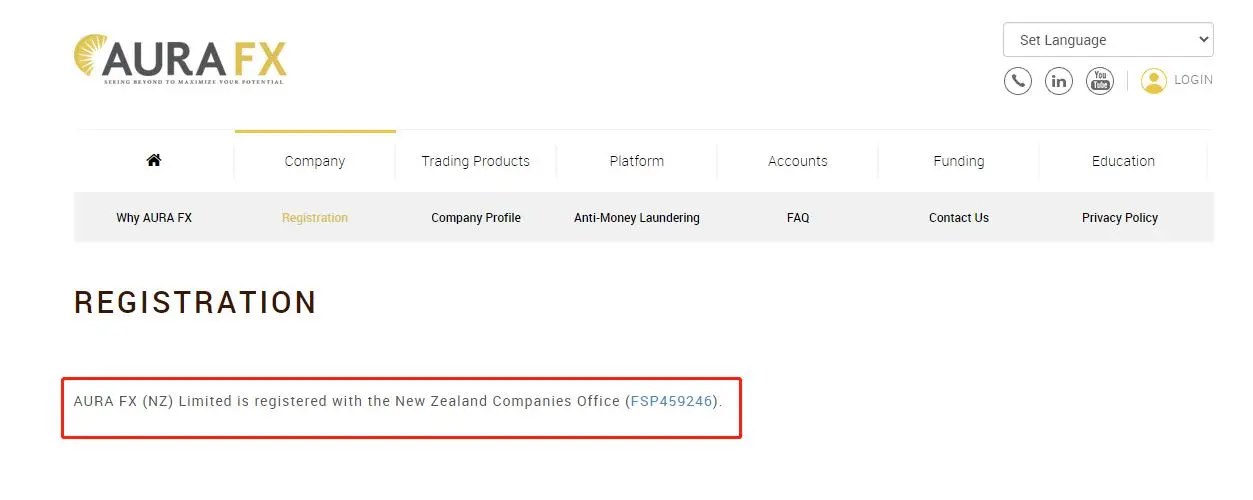
Task: Open the LinkedIn icon link
Action: [x=1058, y=81]
